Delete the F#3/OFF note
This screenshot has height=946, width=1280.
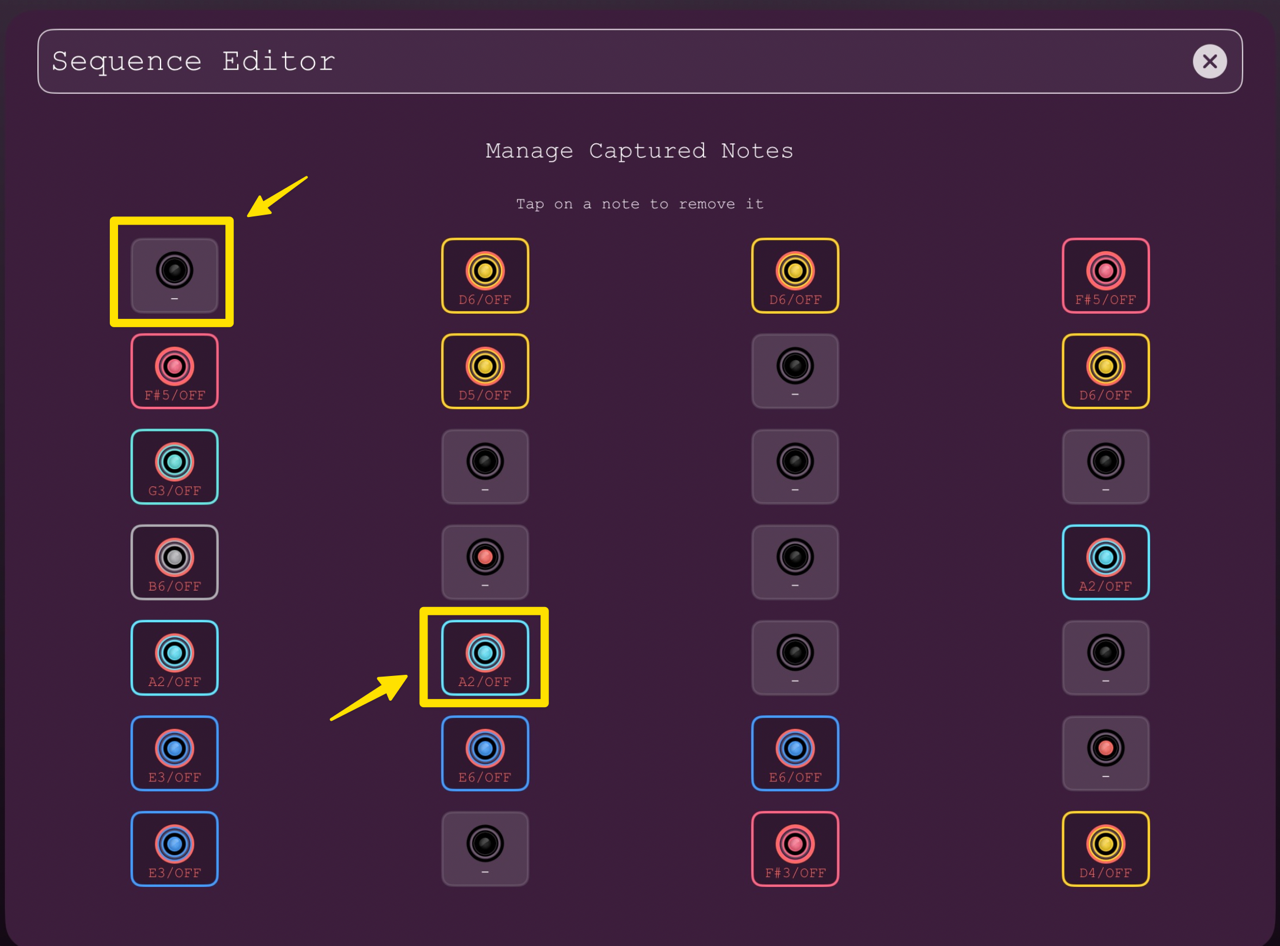795,849
